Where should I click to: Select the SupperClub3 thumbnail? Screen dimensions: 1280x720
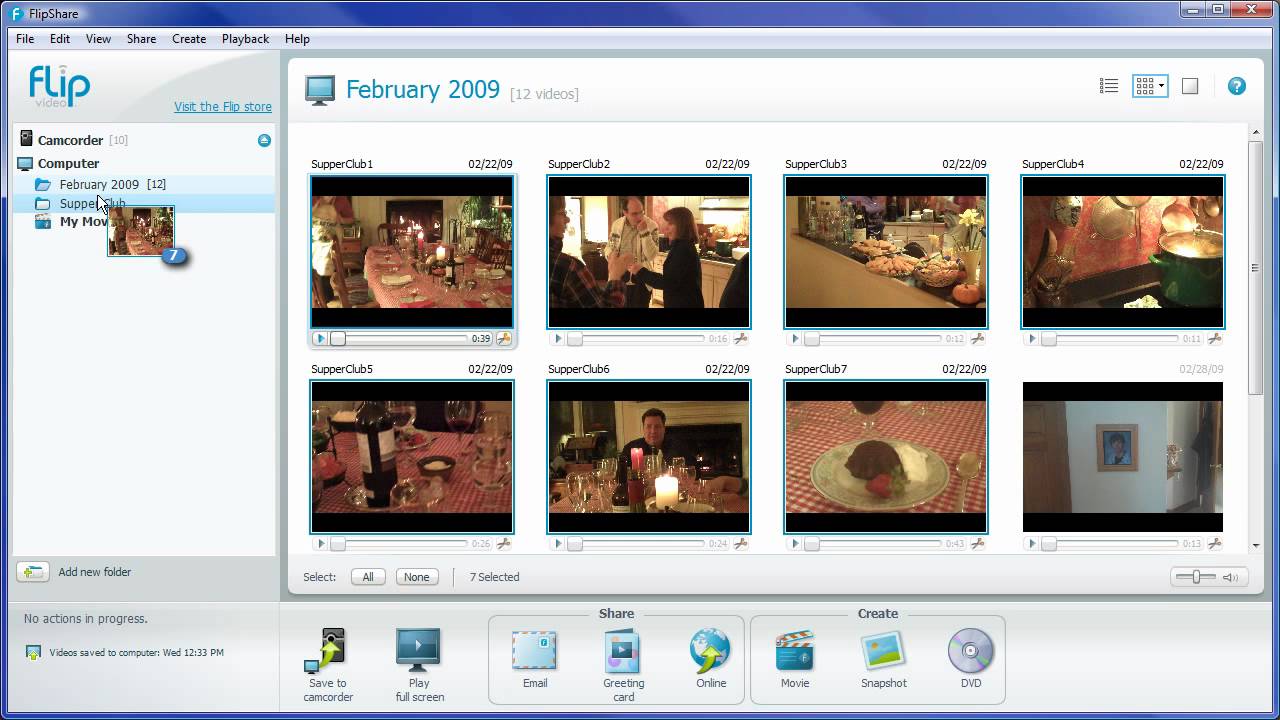(x=886, y=252)
